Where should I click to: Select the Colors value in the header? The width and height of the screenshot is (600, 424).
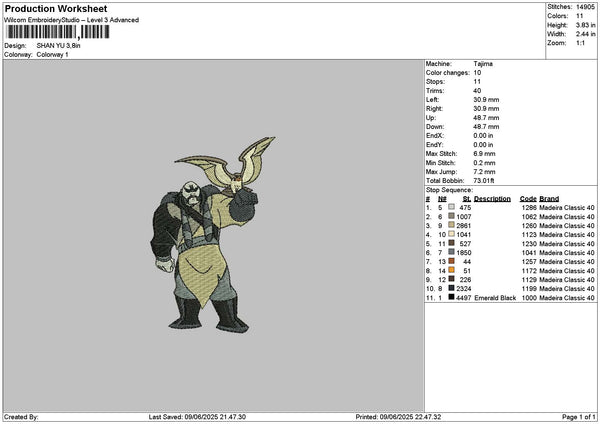(x=579, y=16)
